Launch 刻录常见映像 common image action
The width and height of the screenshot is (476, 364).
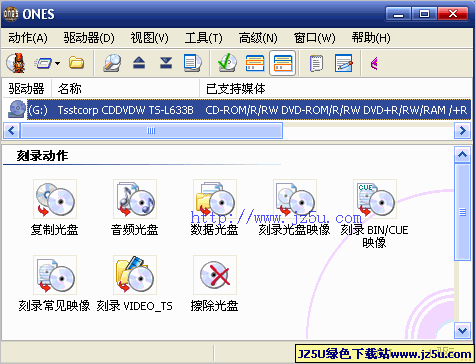[x=55, y=284]
